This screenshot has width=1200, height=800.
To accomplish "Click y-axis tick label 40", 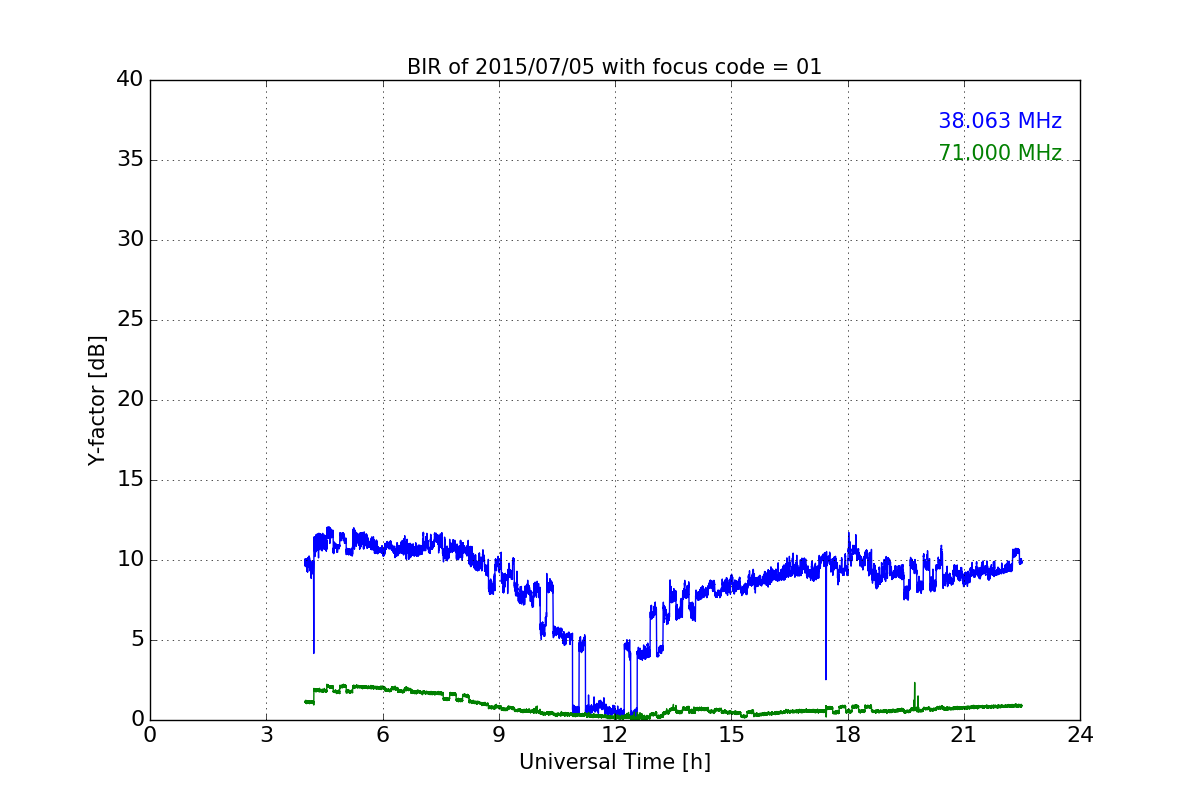I will (130, 80).
